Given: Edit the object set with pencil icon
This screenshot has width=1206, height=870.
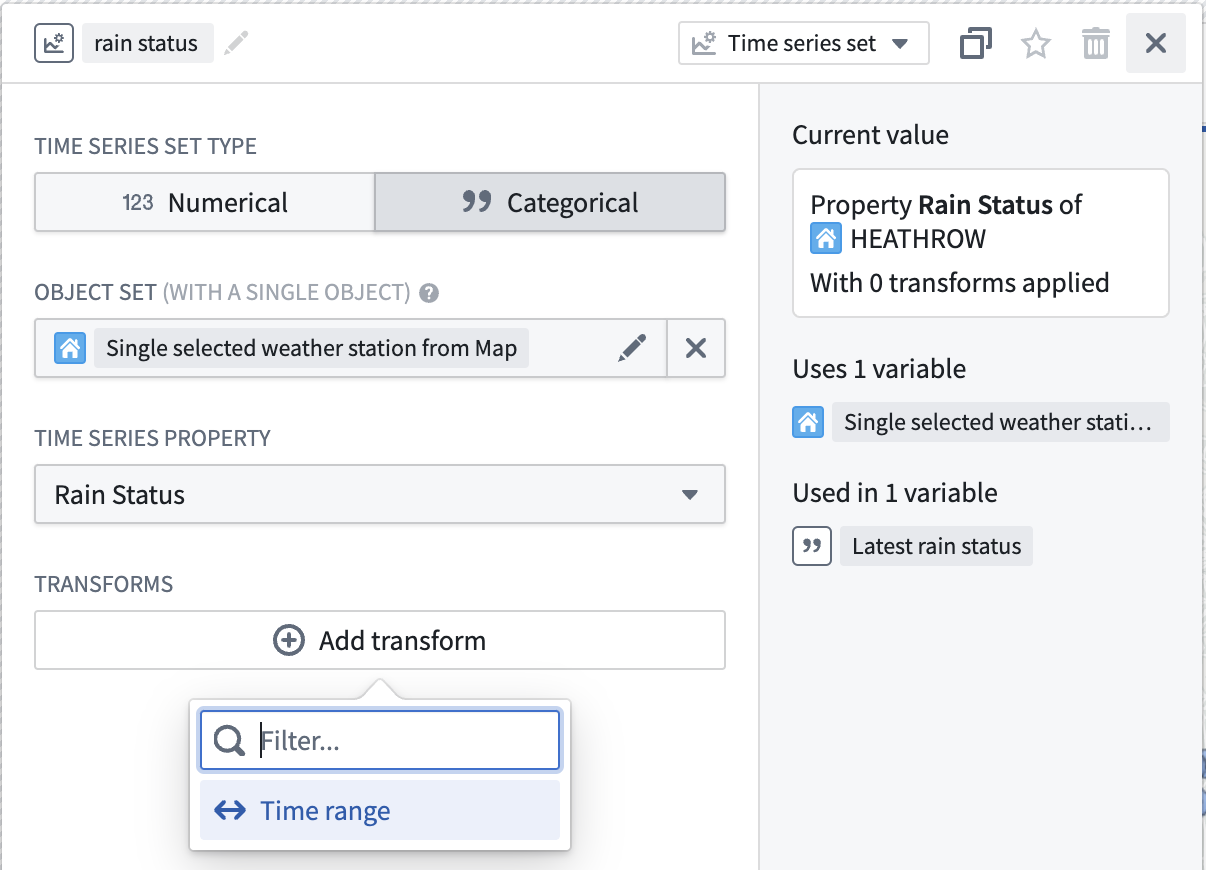Looking at the screenshot, I should pos(632,348).
